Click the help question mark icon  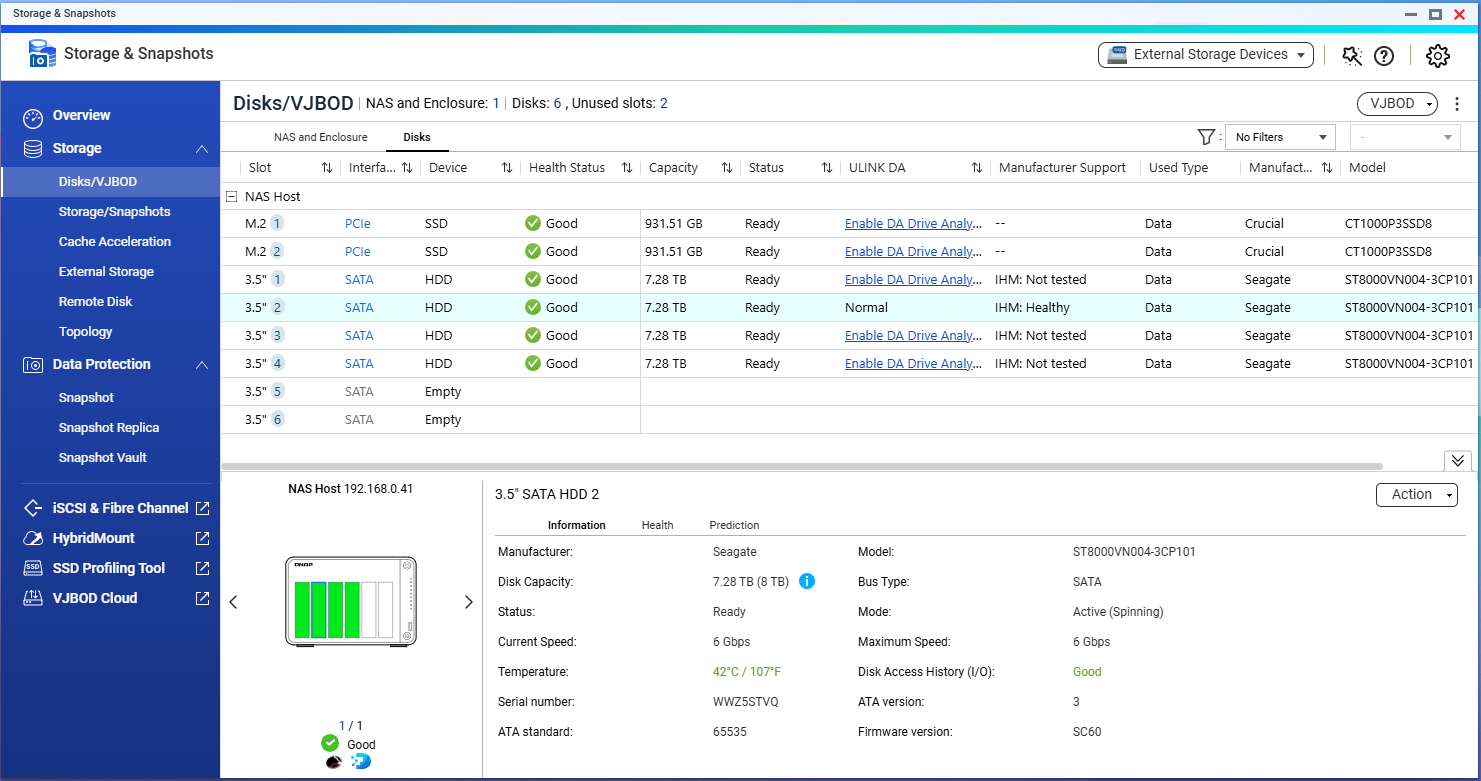click(1384, 56)
